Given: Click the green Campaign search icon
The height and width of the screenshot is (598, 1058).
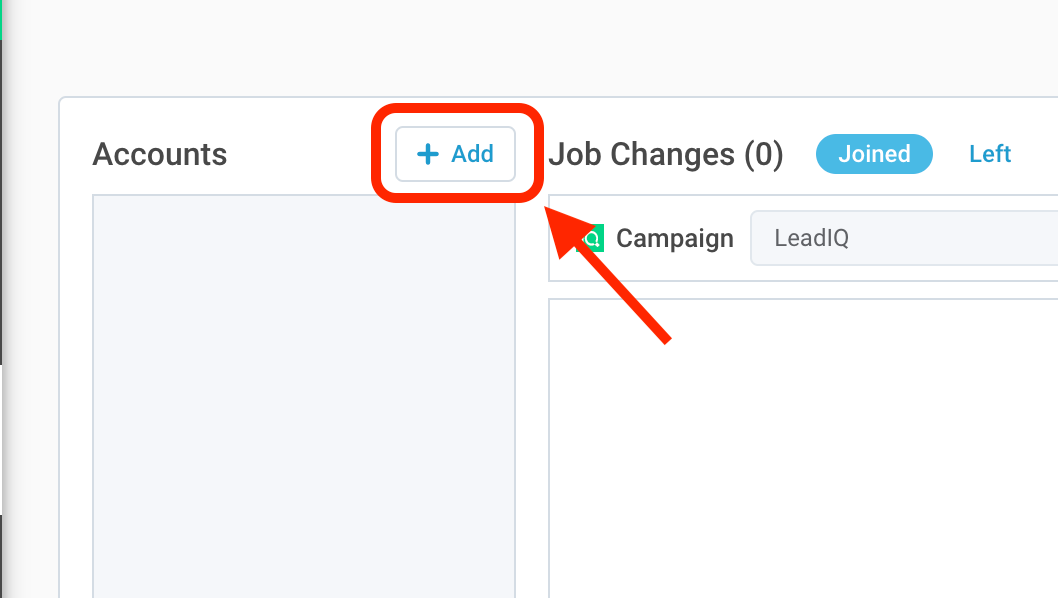Looking at the screenshot, I should pyautogui.click(x=593, y=239).
